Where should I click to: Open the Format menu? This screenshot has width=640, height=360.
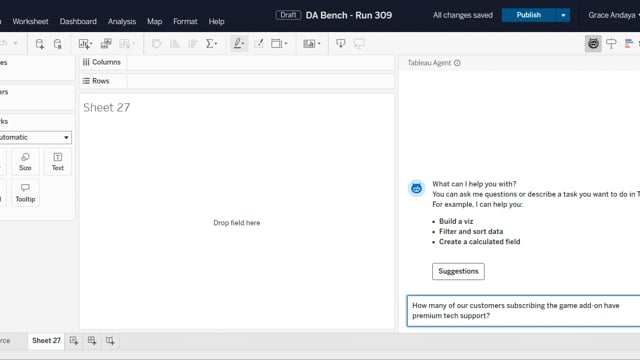[185, 21]
